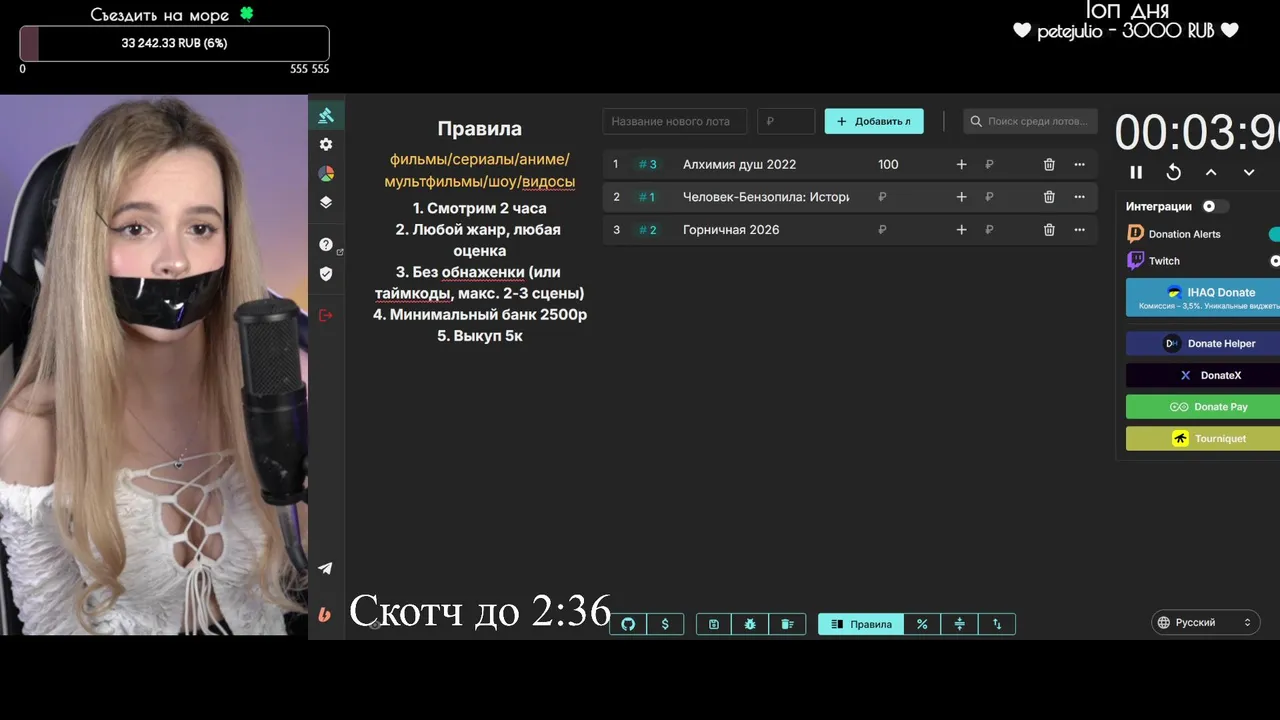Delete the Горничная 2026 lot

pos(1049,230)
